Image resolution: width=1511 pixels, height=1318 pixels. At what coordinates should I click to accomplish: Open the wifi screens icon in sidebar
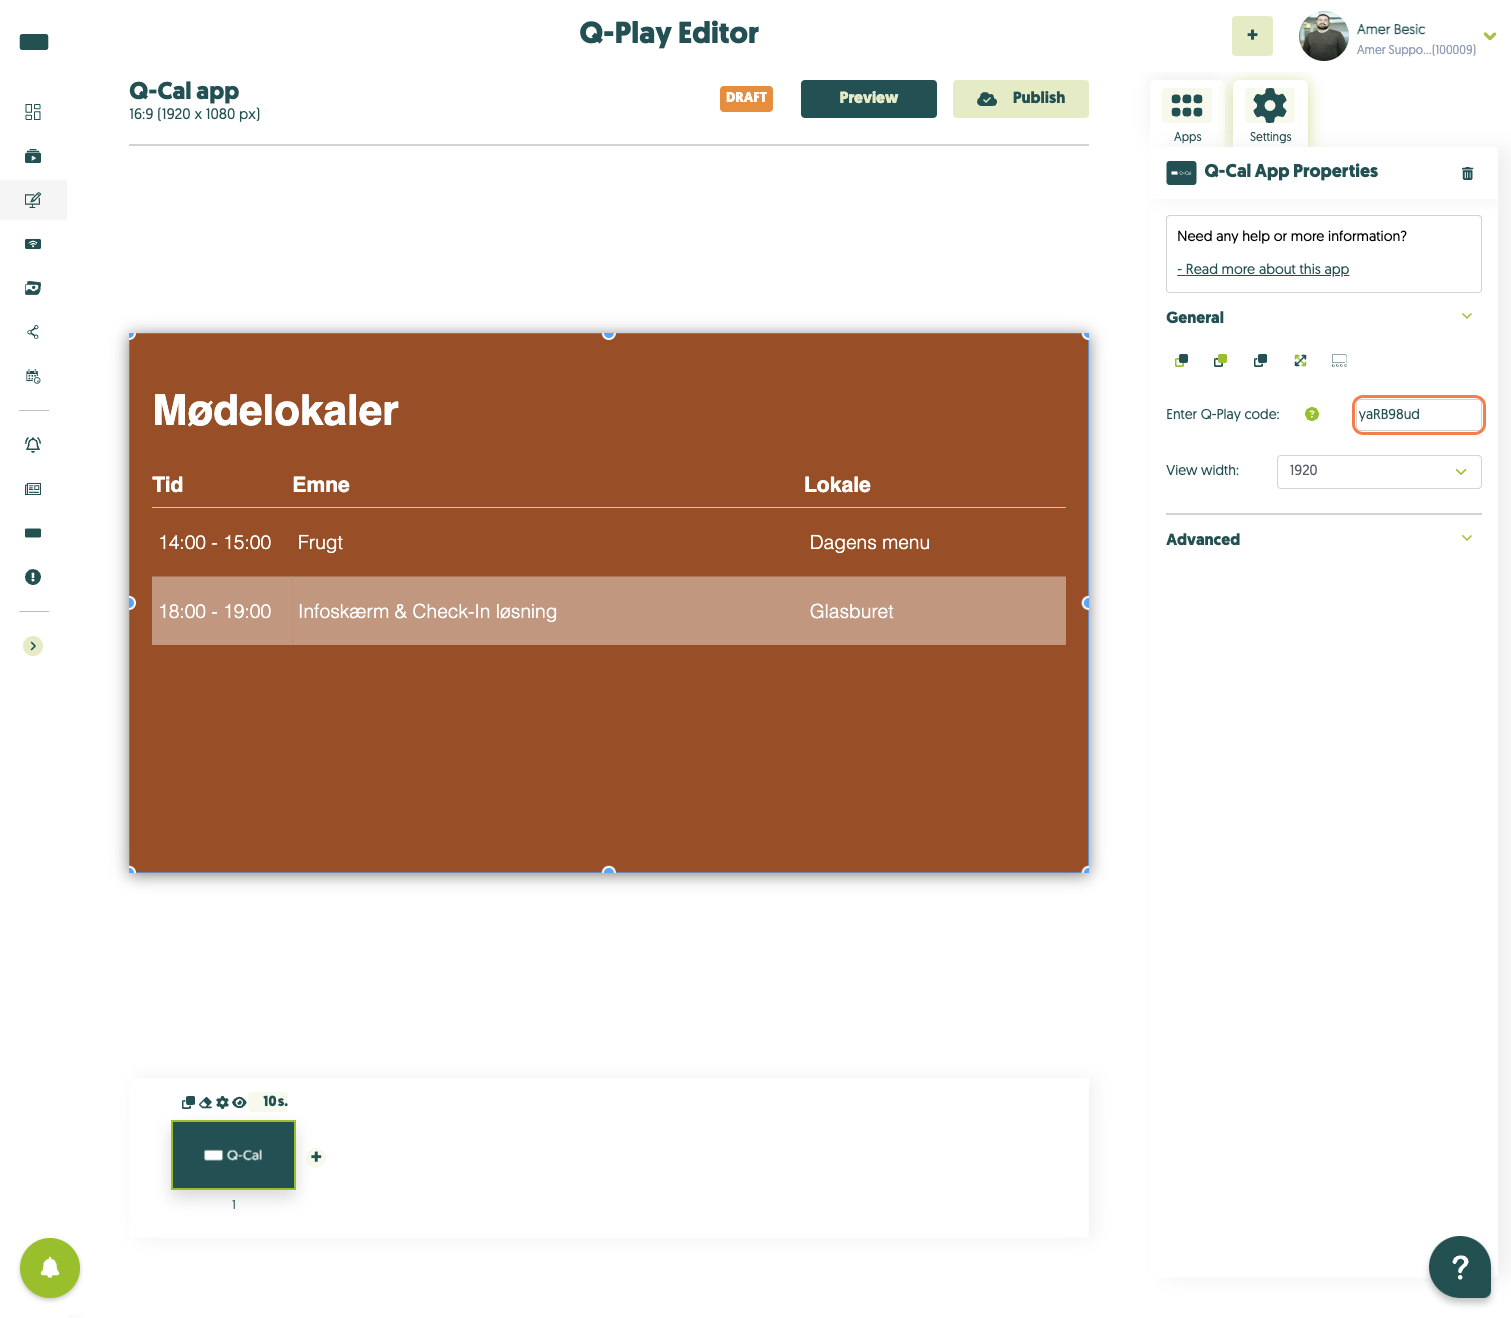pyautogui.click(x=33, y=244)
